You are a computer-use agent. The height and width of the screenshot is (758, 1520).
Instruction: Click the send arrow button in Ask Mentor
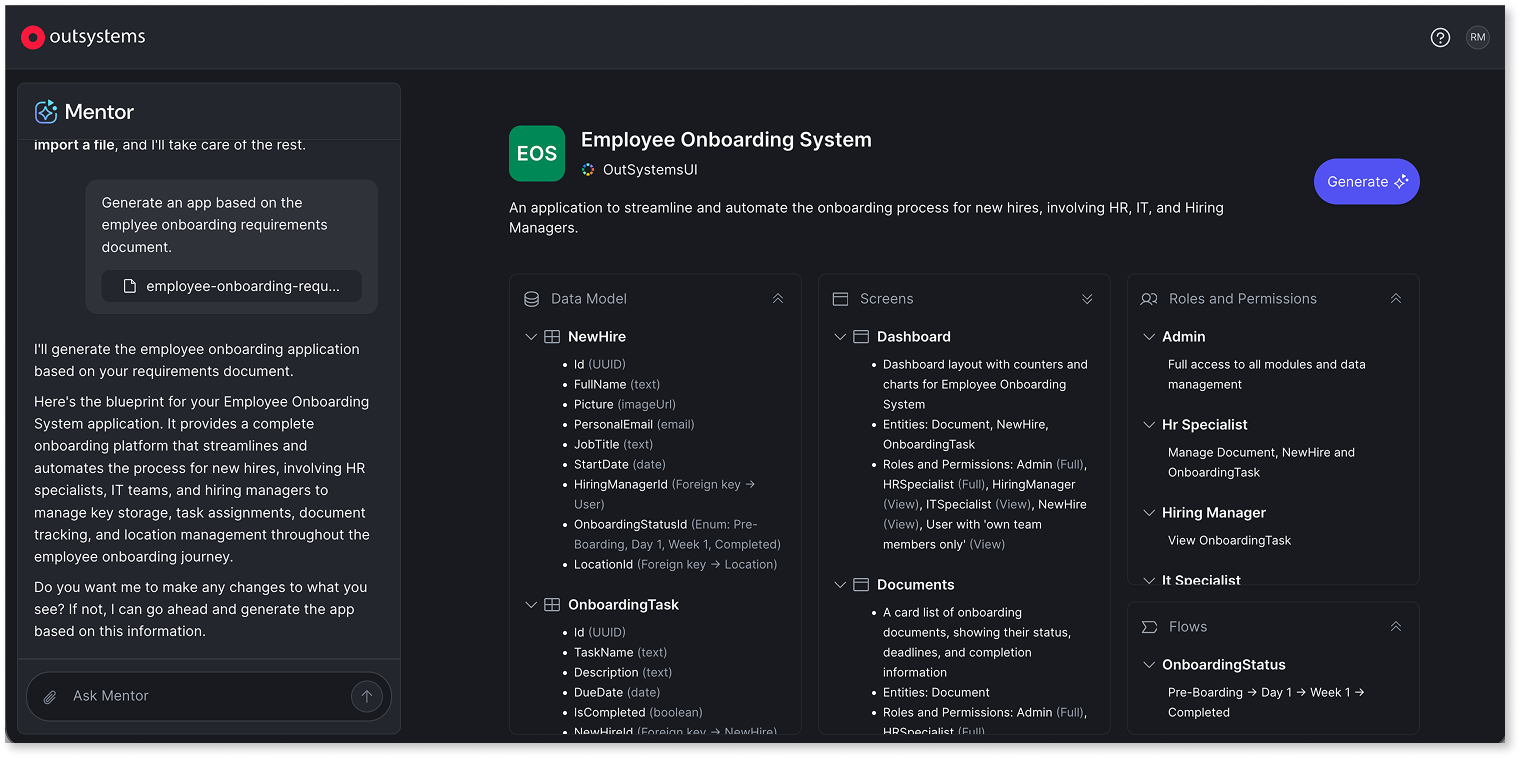[x=367, y=696]
